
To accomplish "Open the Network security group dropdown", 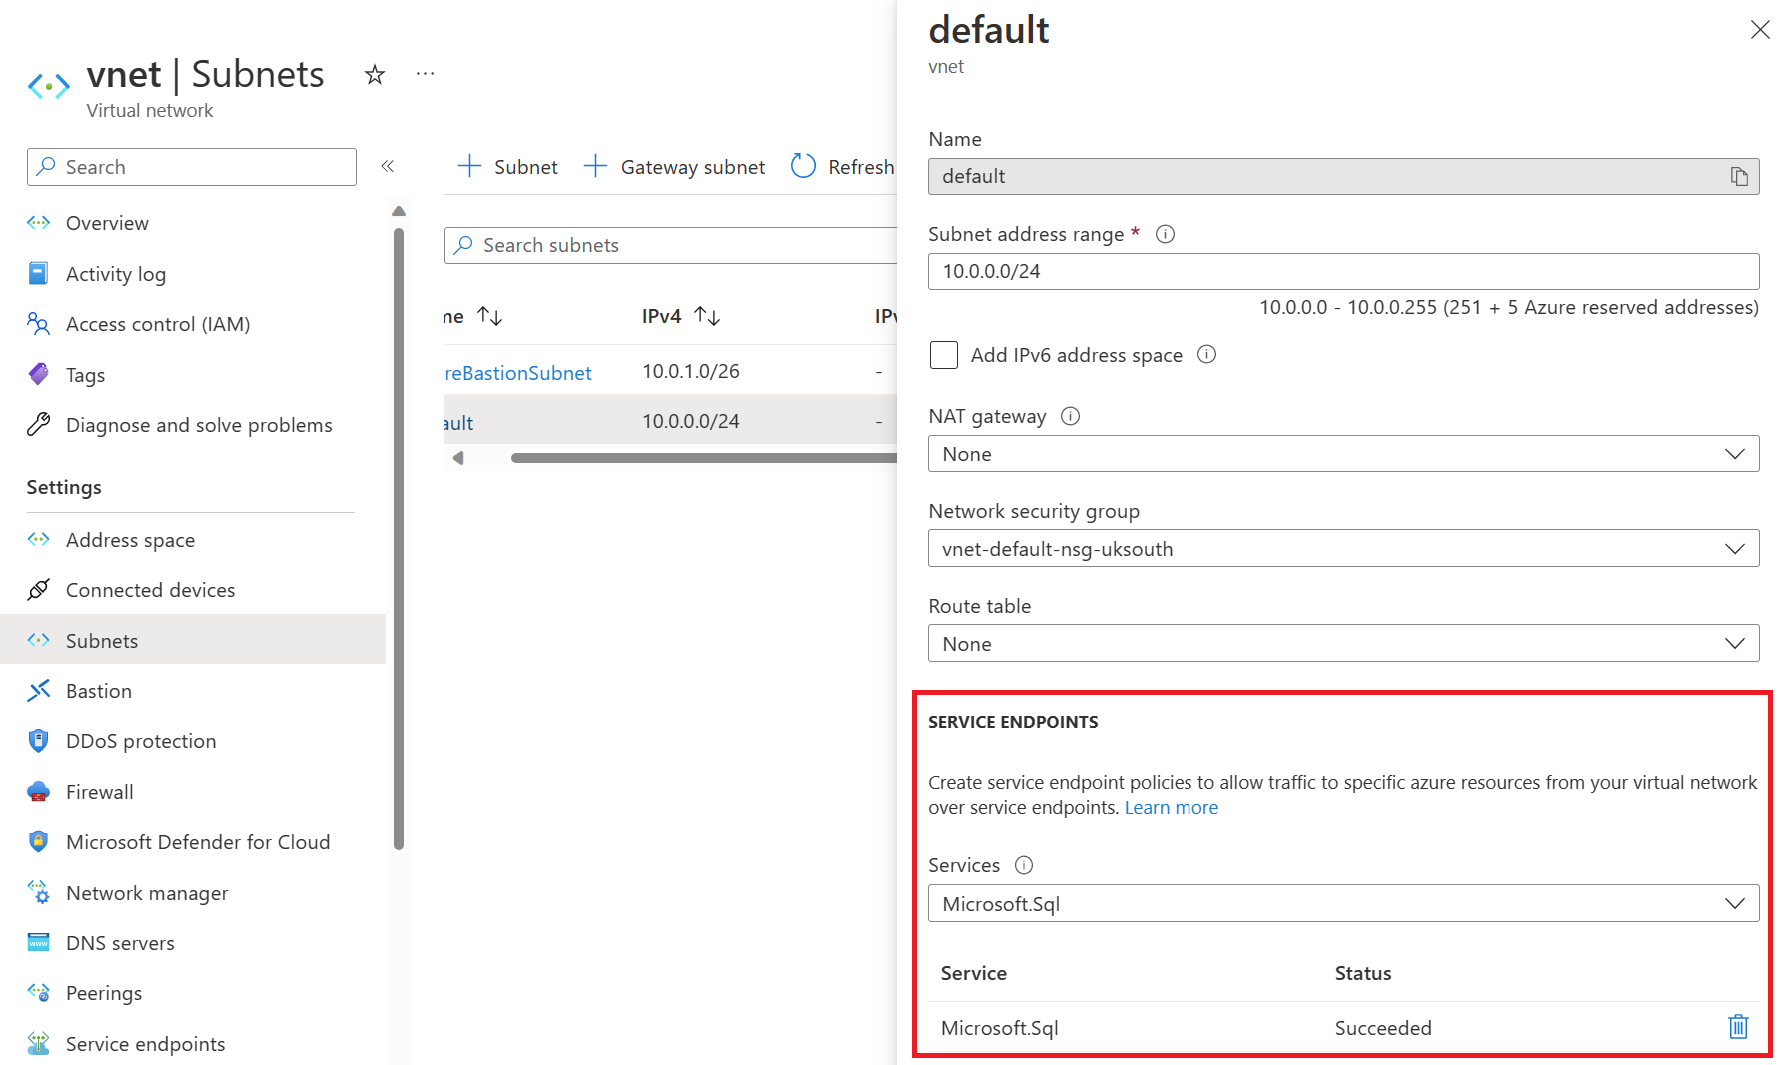I will pyautogui.click(x=1343, y=548).
